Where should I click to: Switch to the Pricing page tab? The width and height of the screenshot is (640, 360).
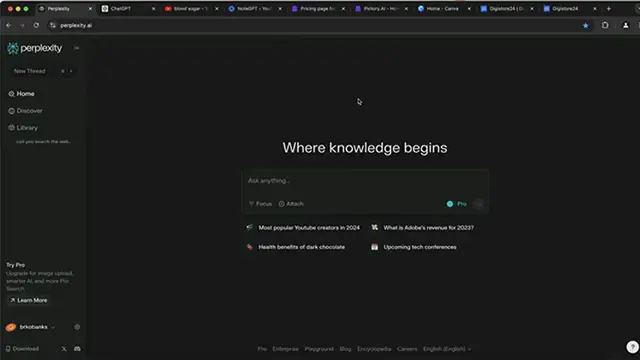[x=318, y=9]
